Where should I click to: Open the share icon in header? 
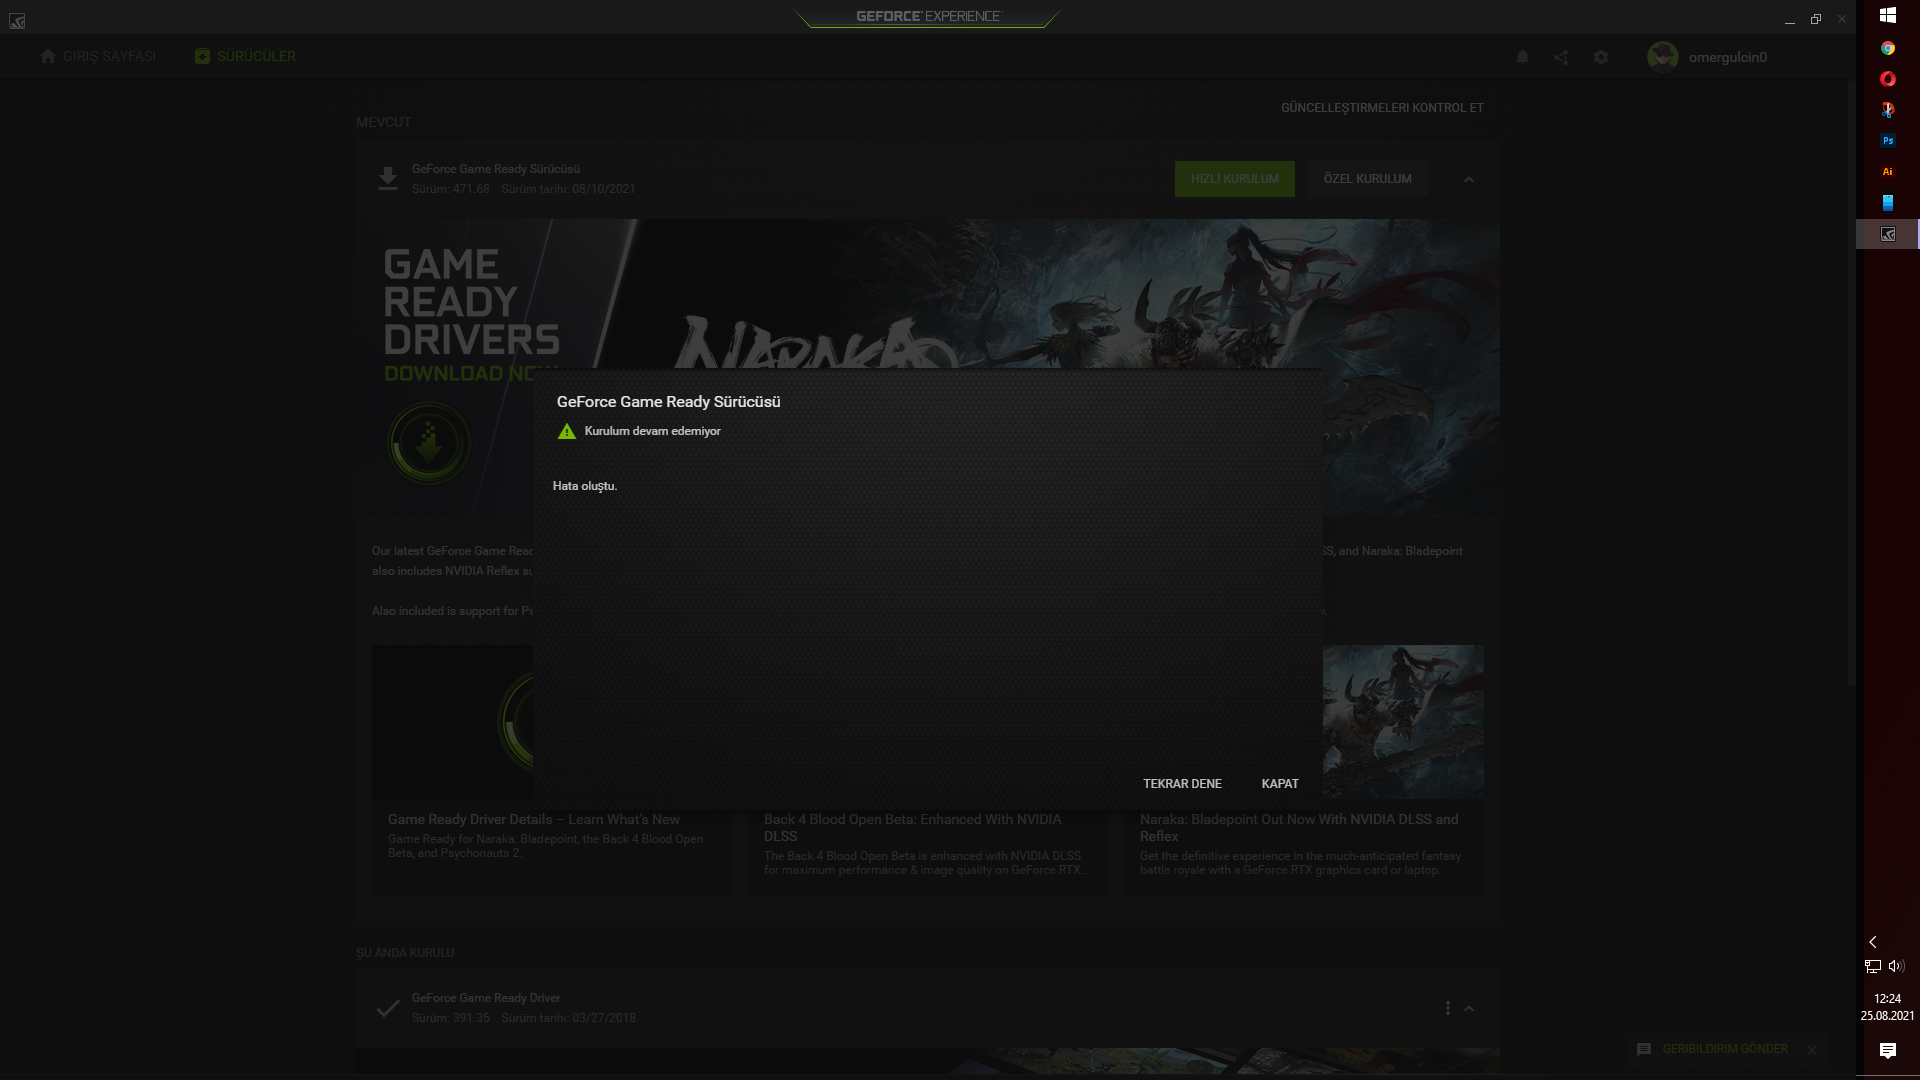[1561, 57]
